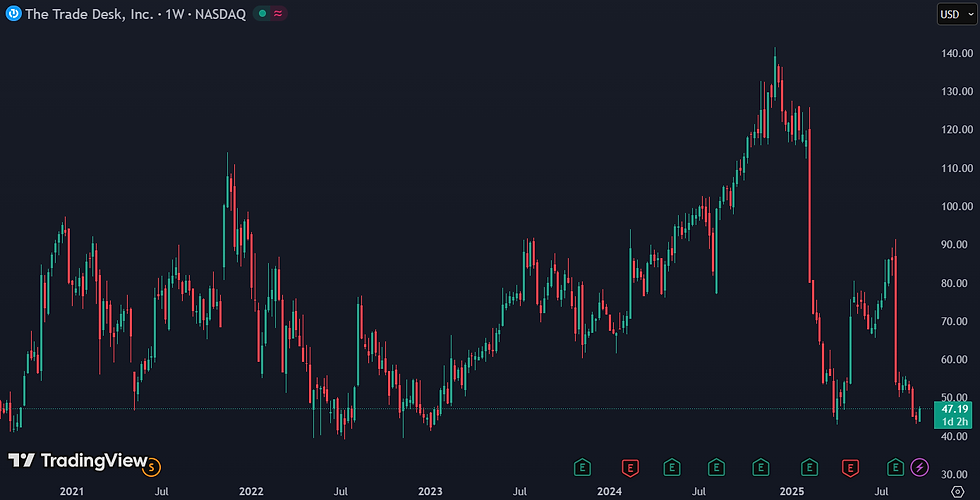Click the 2021 time axis label

[71, 492]
